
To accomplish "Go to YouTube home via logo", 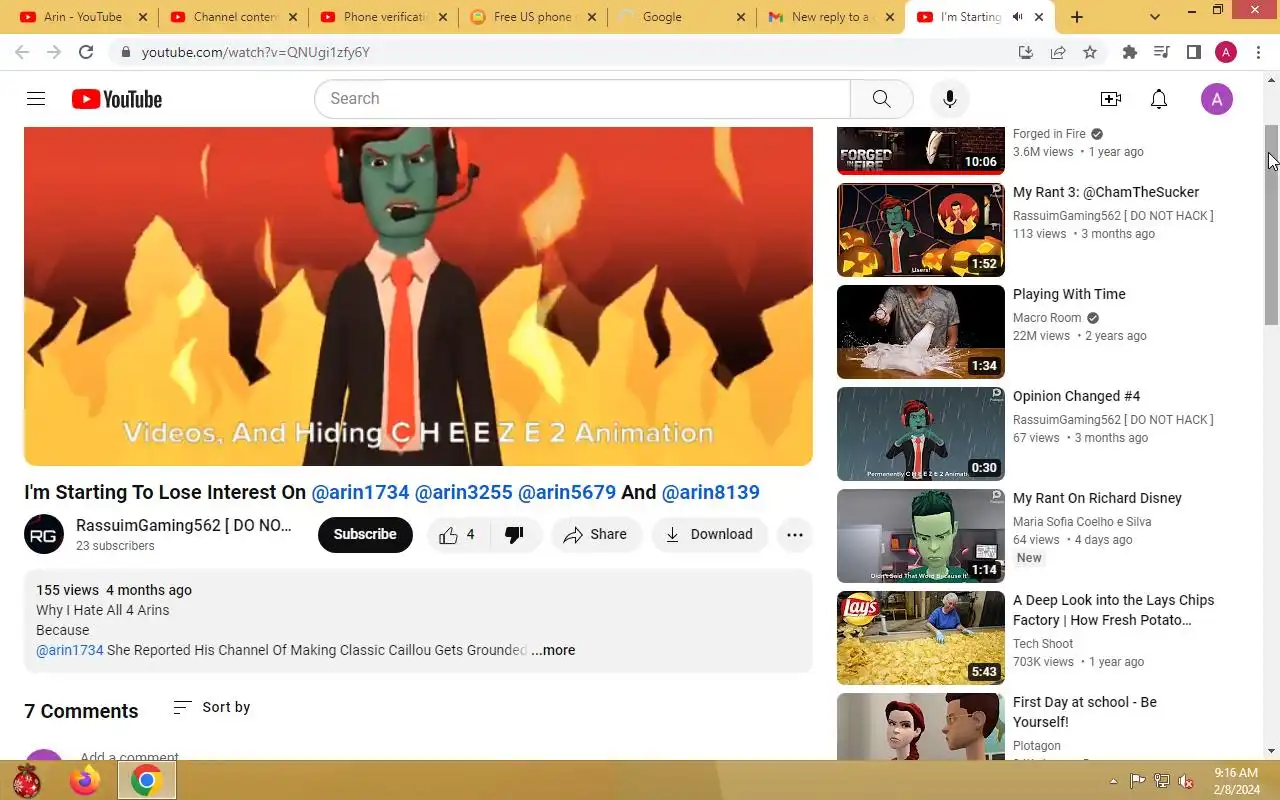I will pos(117,99).
